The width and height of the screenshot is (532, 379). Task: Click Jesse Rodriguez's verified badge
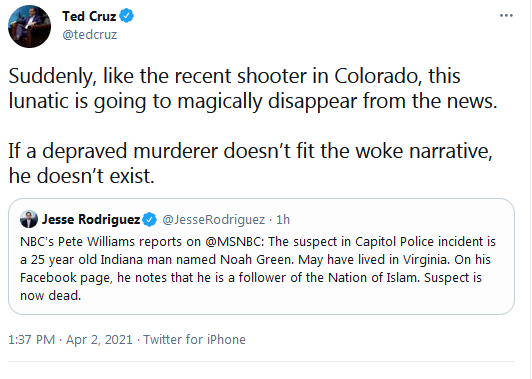pos(149,220)
